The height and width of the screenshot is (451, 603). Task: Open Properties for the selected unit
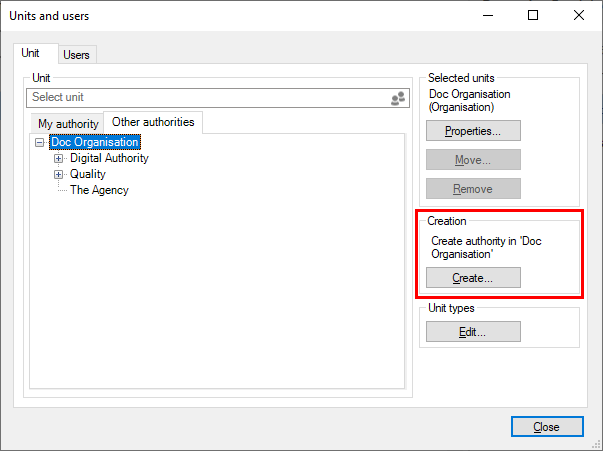coord(473,131)
